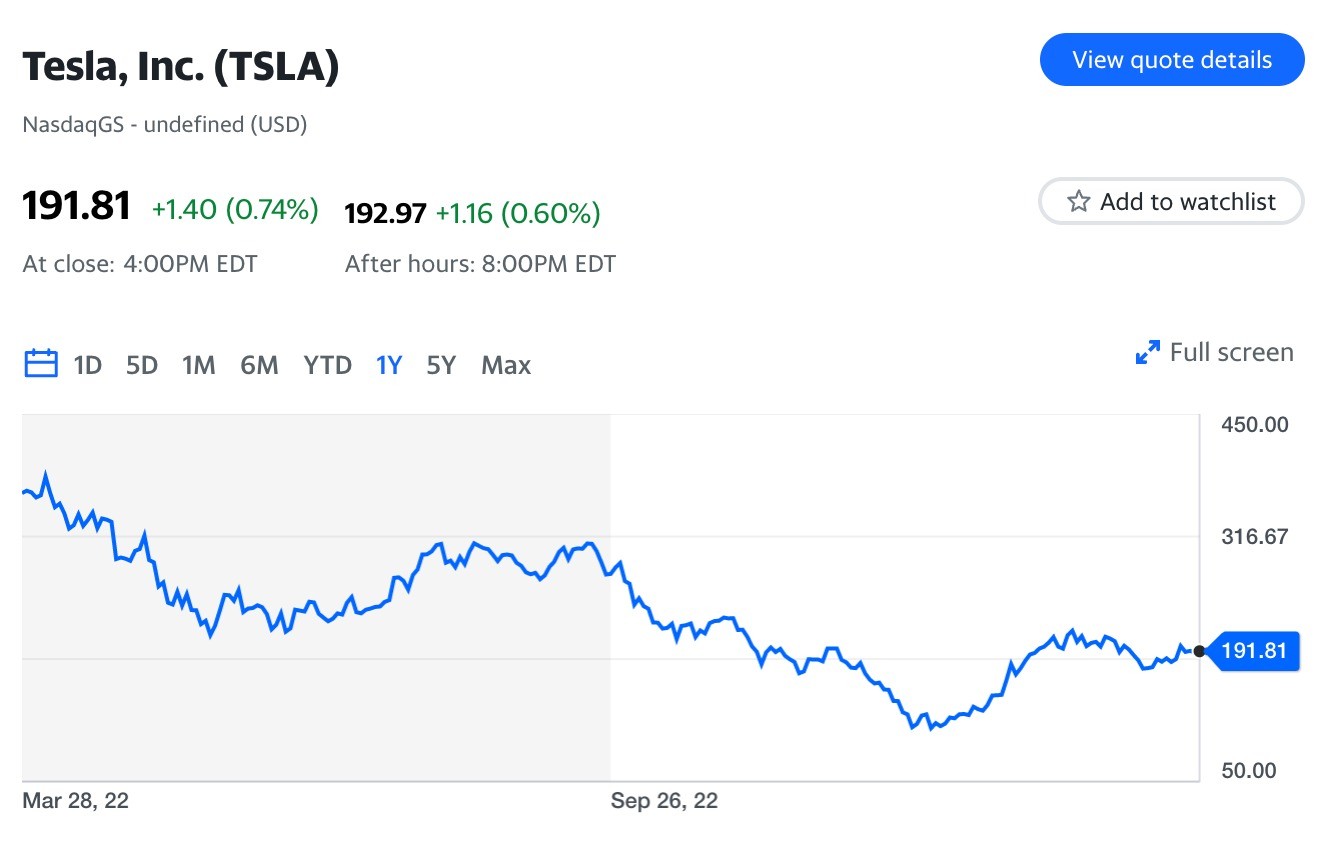Click the Sep 26, 22 date label
The image size is (1336, 856).
pos(664,801)
